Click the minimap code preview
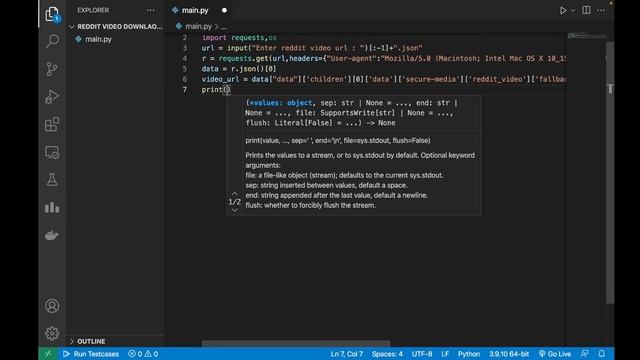 tap(587, 36)
